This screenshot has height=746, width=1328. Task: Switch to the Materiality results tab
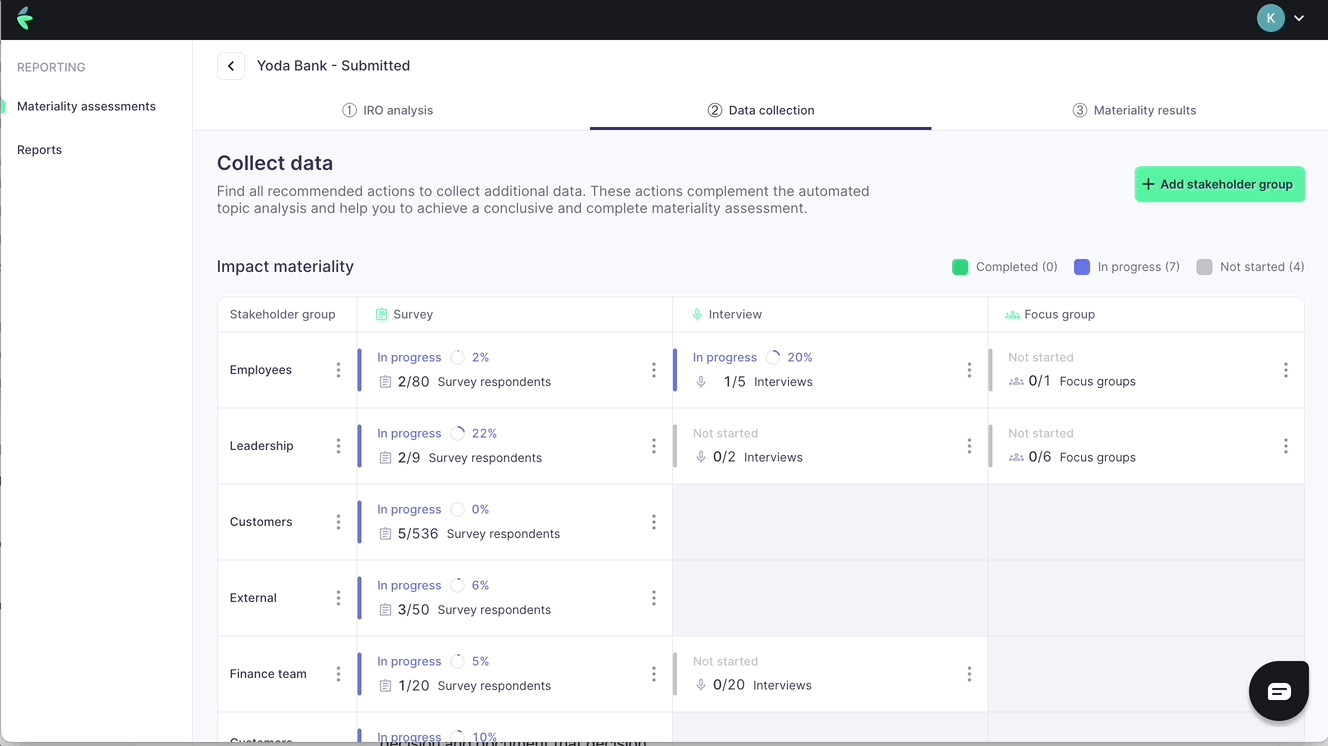pyautogui.click(x=1134, y=110)
